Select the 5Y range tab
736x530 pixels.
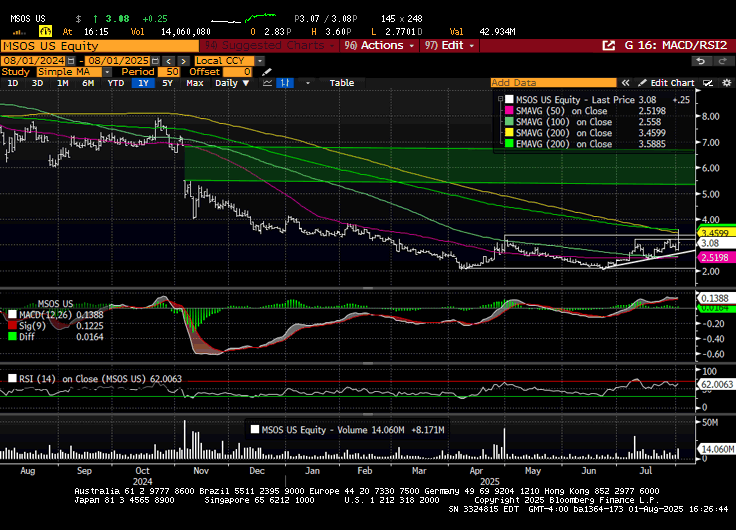pos(167,83)
